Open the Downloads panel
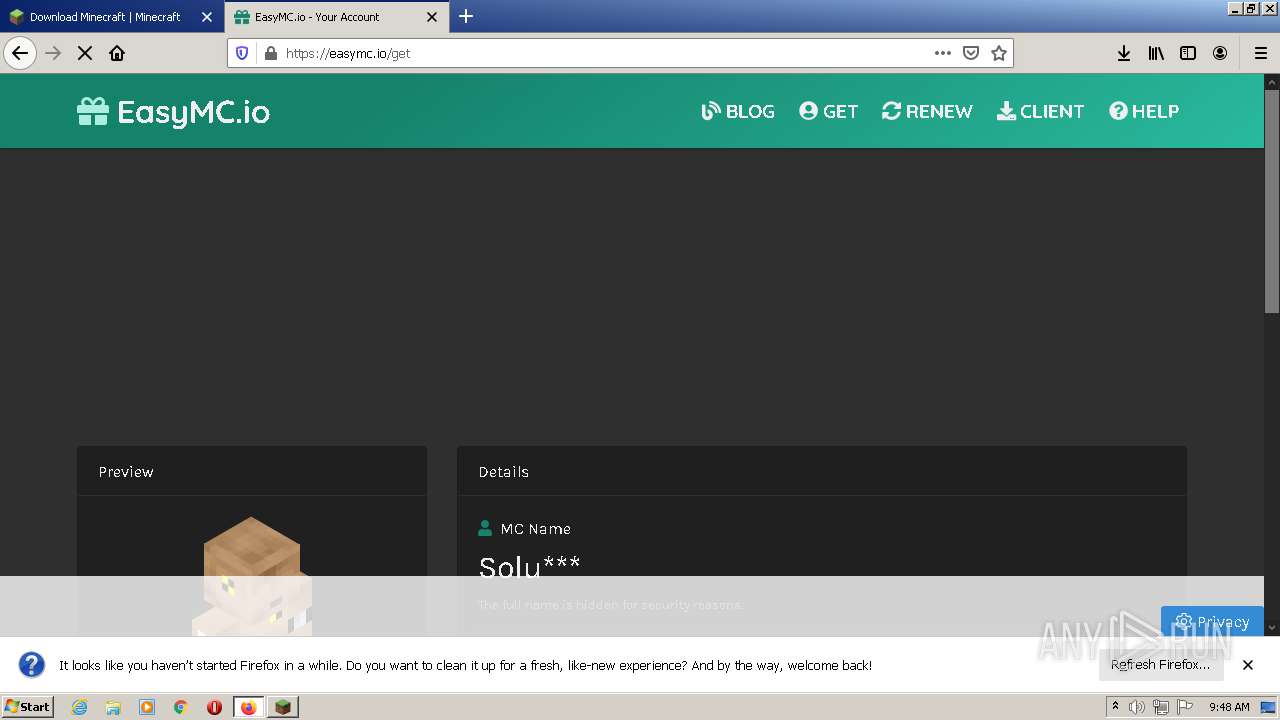The height and width of the screenshot is (720, 1280). [x=1124, y=53]
